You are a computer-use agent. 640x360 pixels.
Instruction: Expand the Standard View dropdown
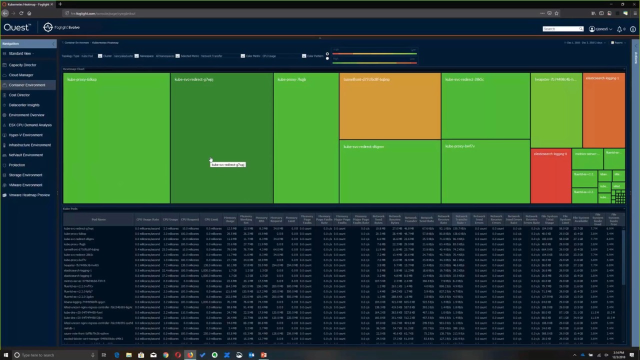click(x=21, y=53)
